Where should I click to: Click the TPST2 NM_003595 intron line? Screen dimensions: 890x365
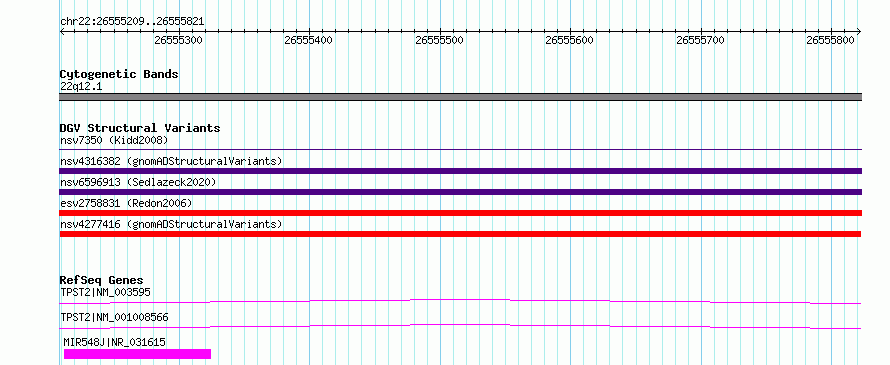tap(460, 301)
